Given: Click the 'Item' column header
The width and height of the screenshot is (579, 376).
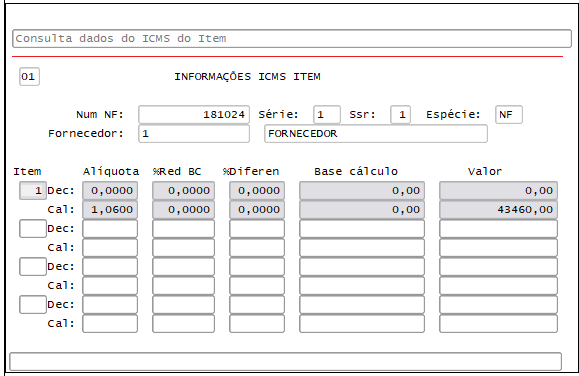Looking at the screenshot, I should point(27,171).
